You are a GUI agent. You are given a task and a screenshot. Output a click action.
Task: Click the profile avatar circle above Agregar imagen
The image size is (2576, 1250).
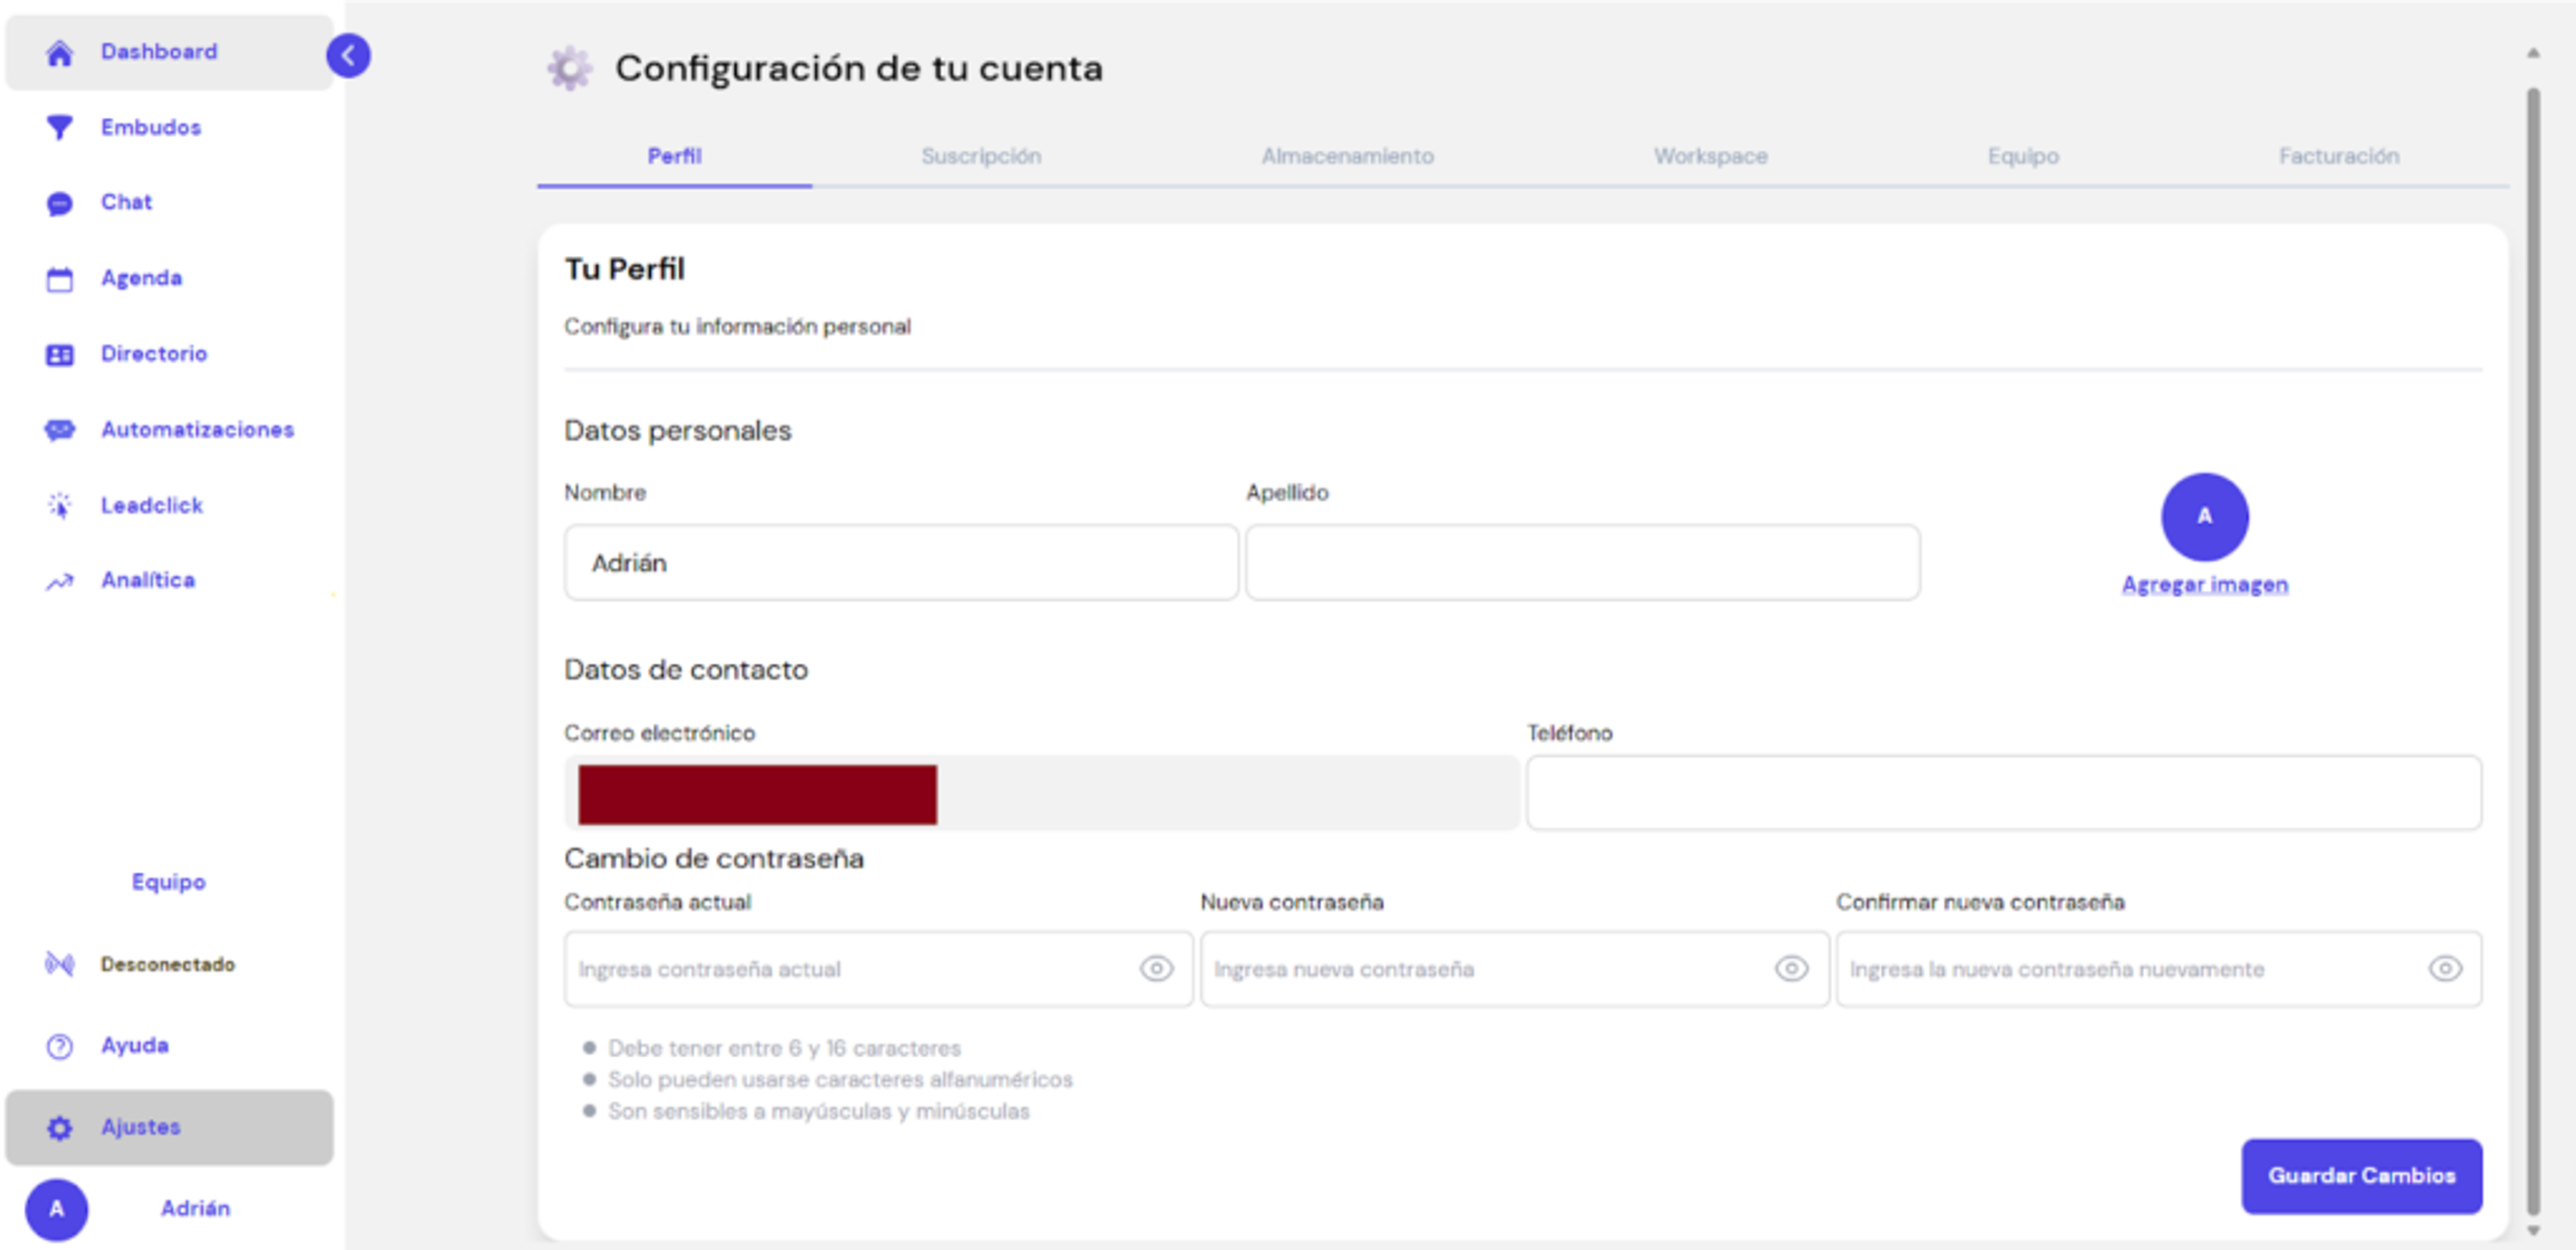point(2204,517)
